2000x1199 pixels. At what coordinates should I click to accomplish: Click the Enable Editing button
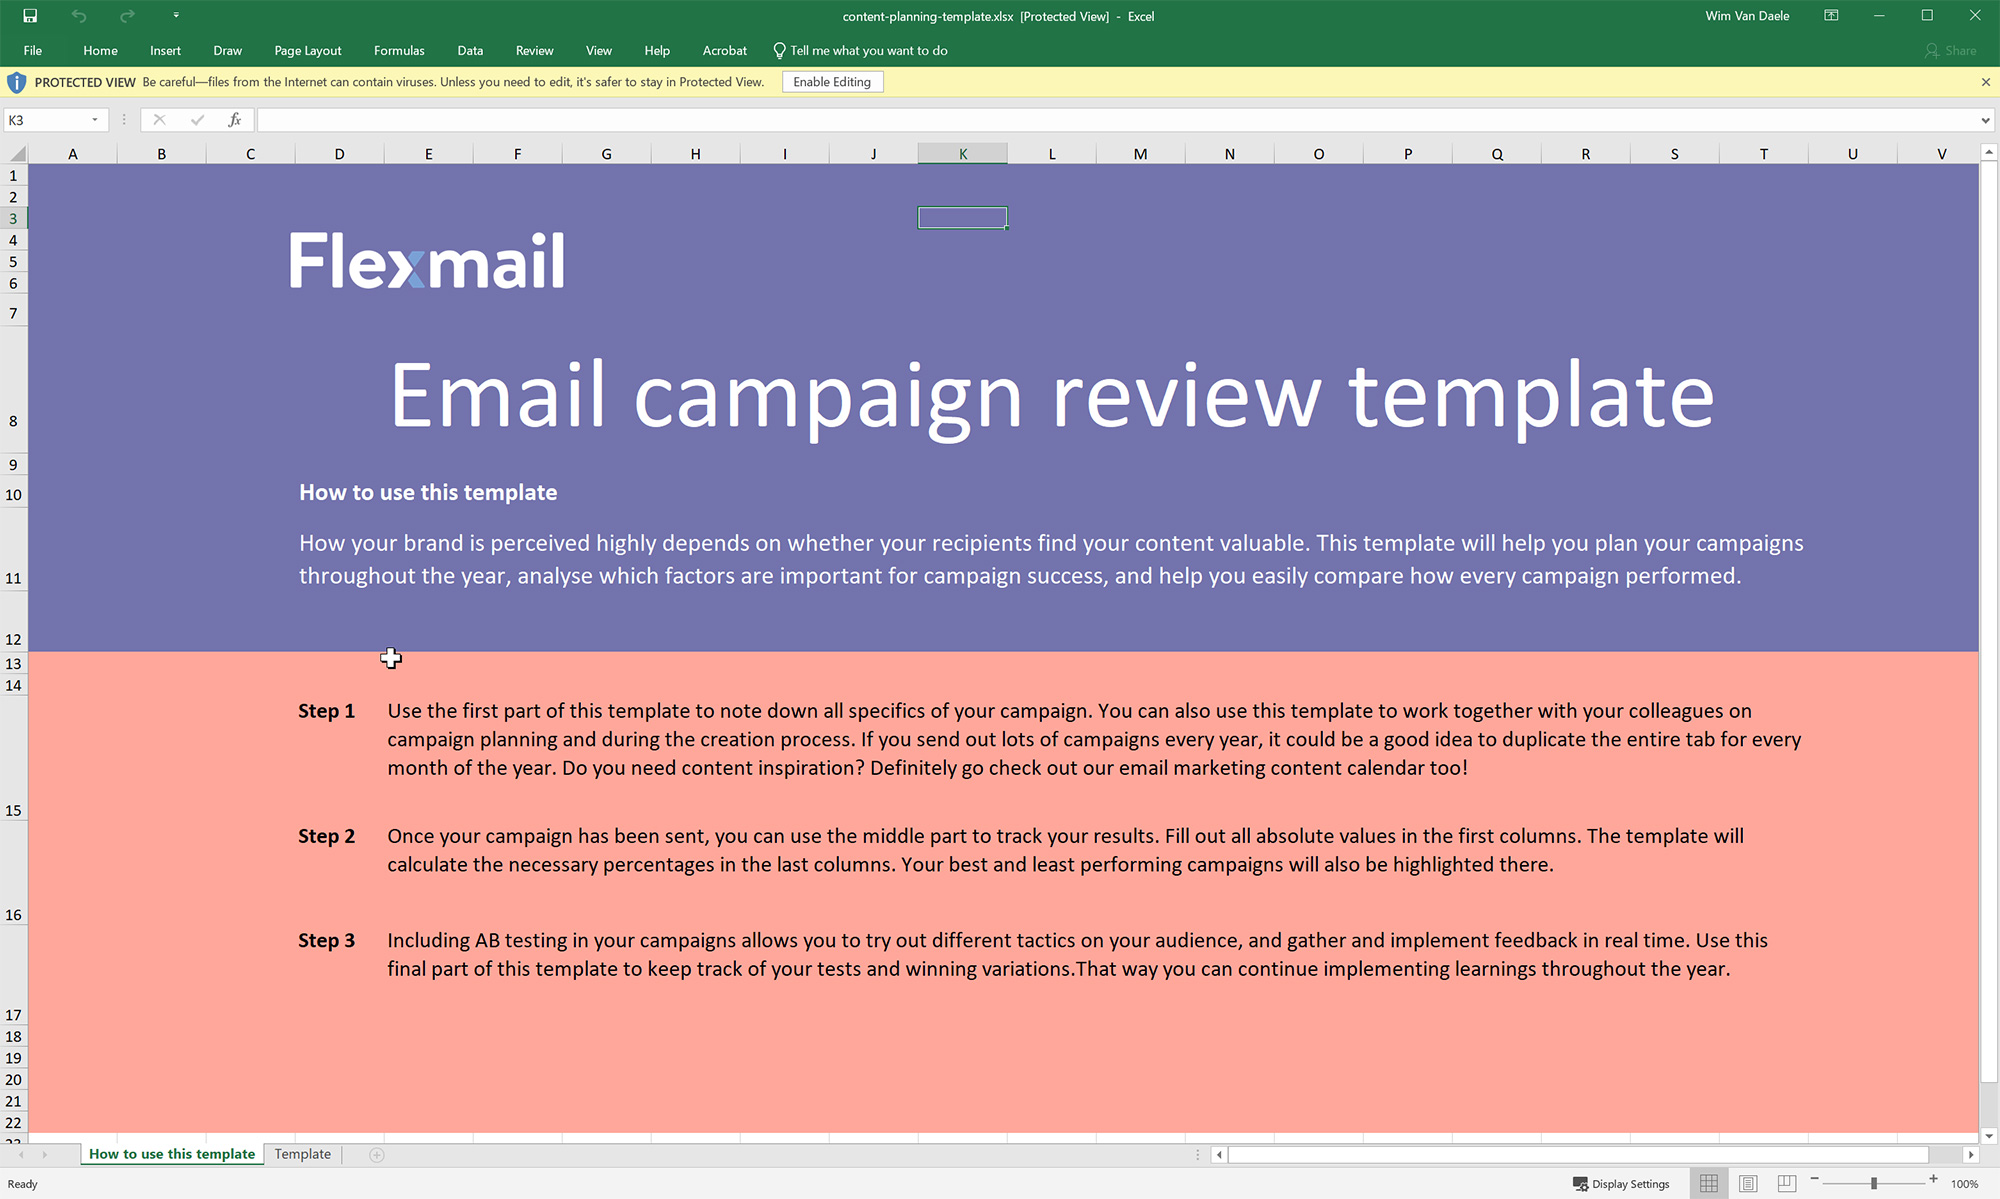click(832, 82)
